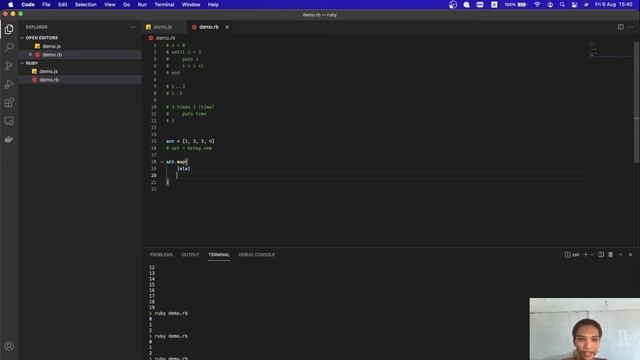Fold the arr.map block at line 18

[x=162, y=162]
